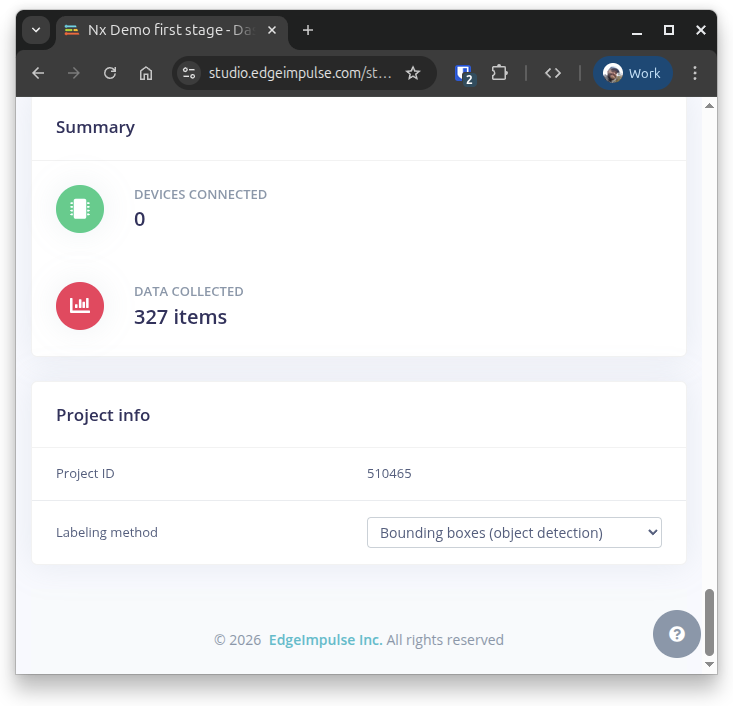The width and height of the screenshot is (733, 706).
Task: Click the scrollbar up arrow
Action: (x=709, y=105)
